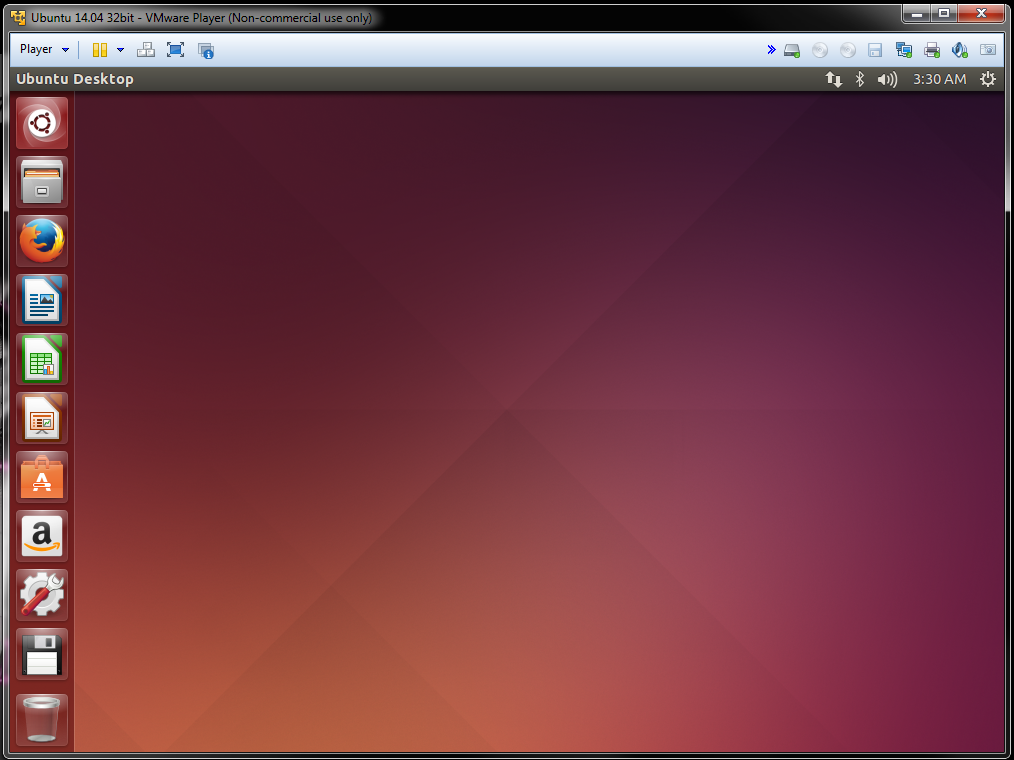This screenshot has width=1014, height=760.
Task: Open the session power gear menu
Action: pyautogui.click(x=987, y=79)
